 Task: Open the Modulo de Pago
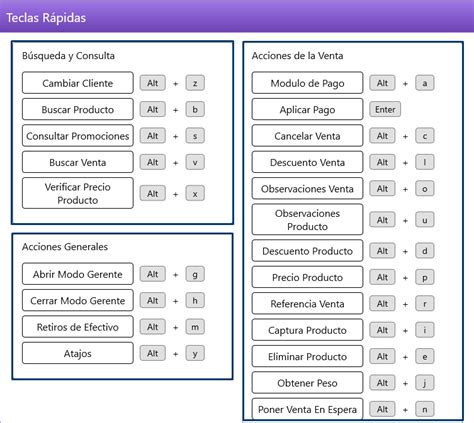coord(307,83)
